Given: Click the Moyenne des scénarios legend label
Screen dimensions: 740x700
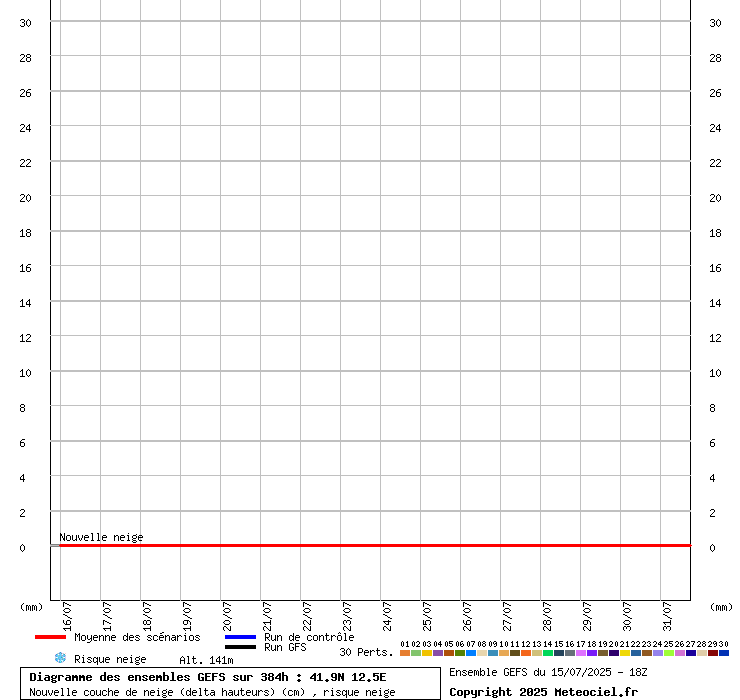Looking at the screenshot, I should [137, 637].
